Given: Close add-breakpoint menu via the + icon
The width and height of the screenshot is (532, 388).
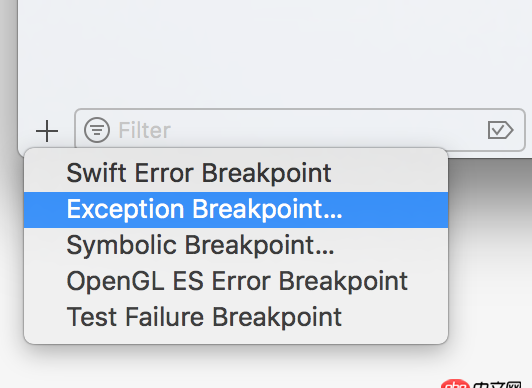Looking at the screenshot, I should point(47,131).
